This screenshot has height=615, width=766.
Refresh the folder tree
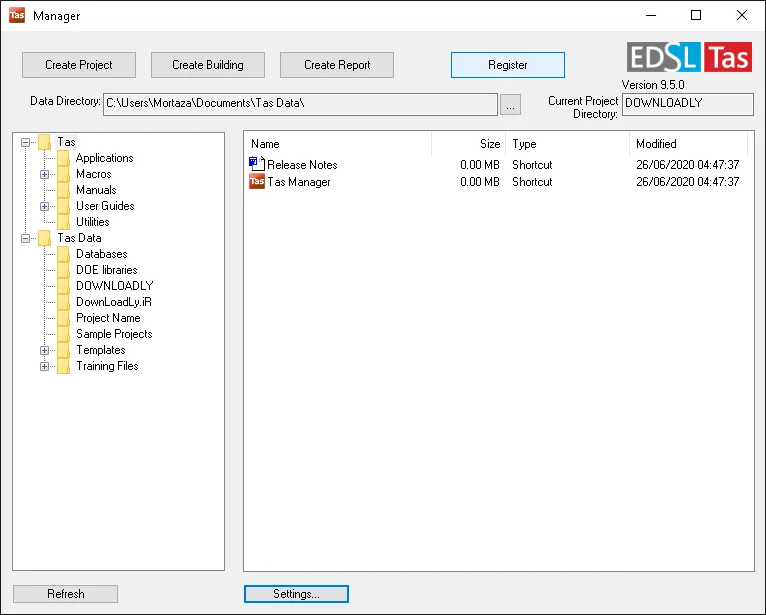65,594
